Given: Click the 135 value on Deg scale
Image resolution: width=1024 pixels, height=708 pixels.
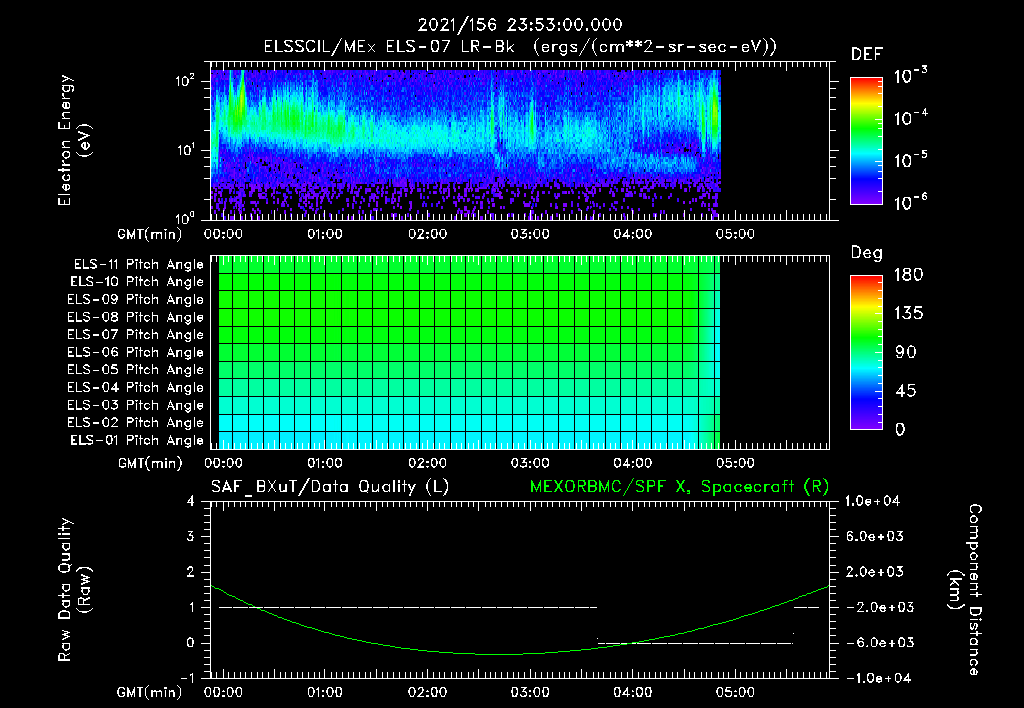Looking at the screenshot, I should coord(908,314).
